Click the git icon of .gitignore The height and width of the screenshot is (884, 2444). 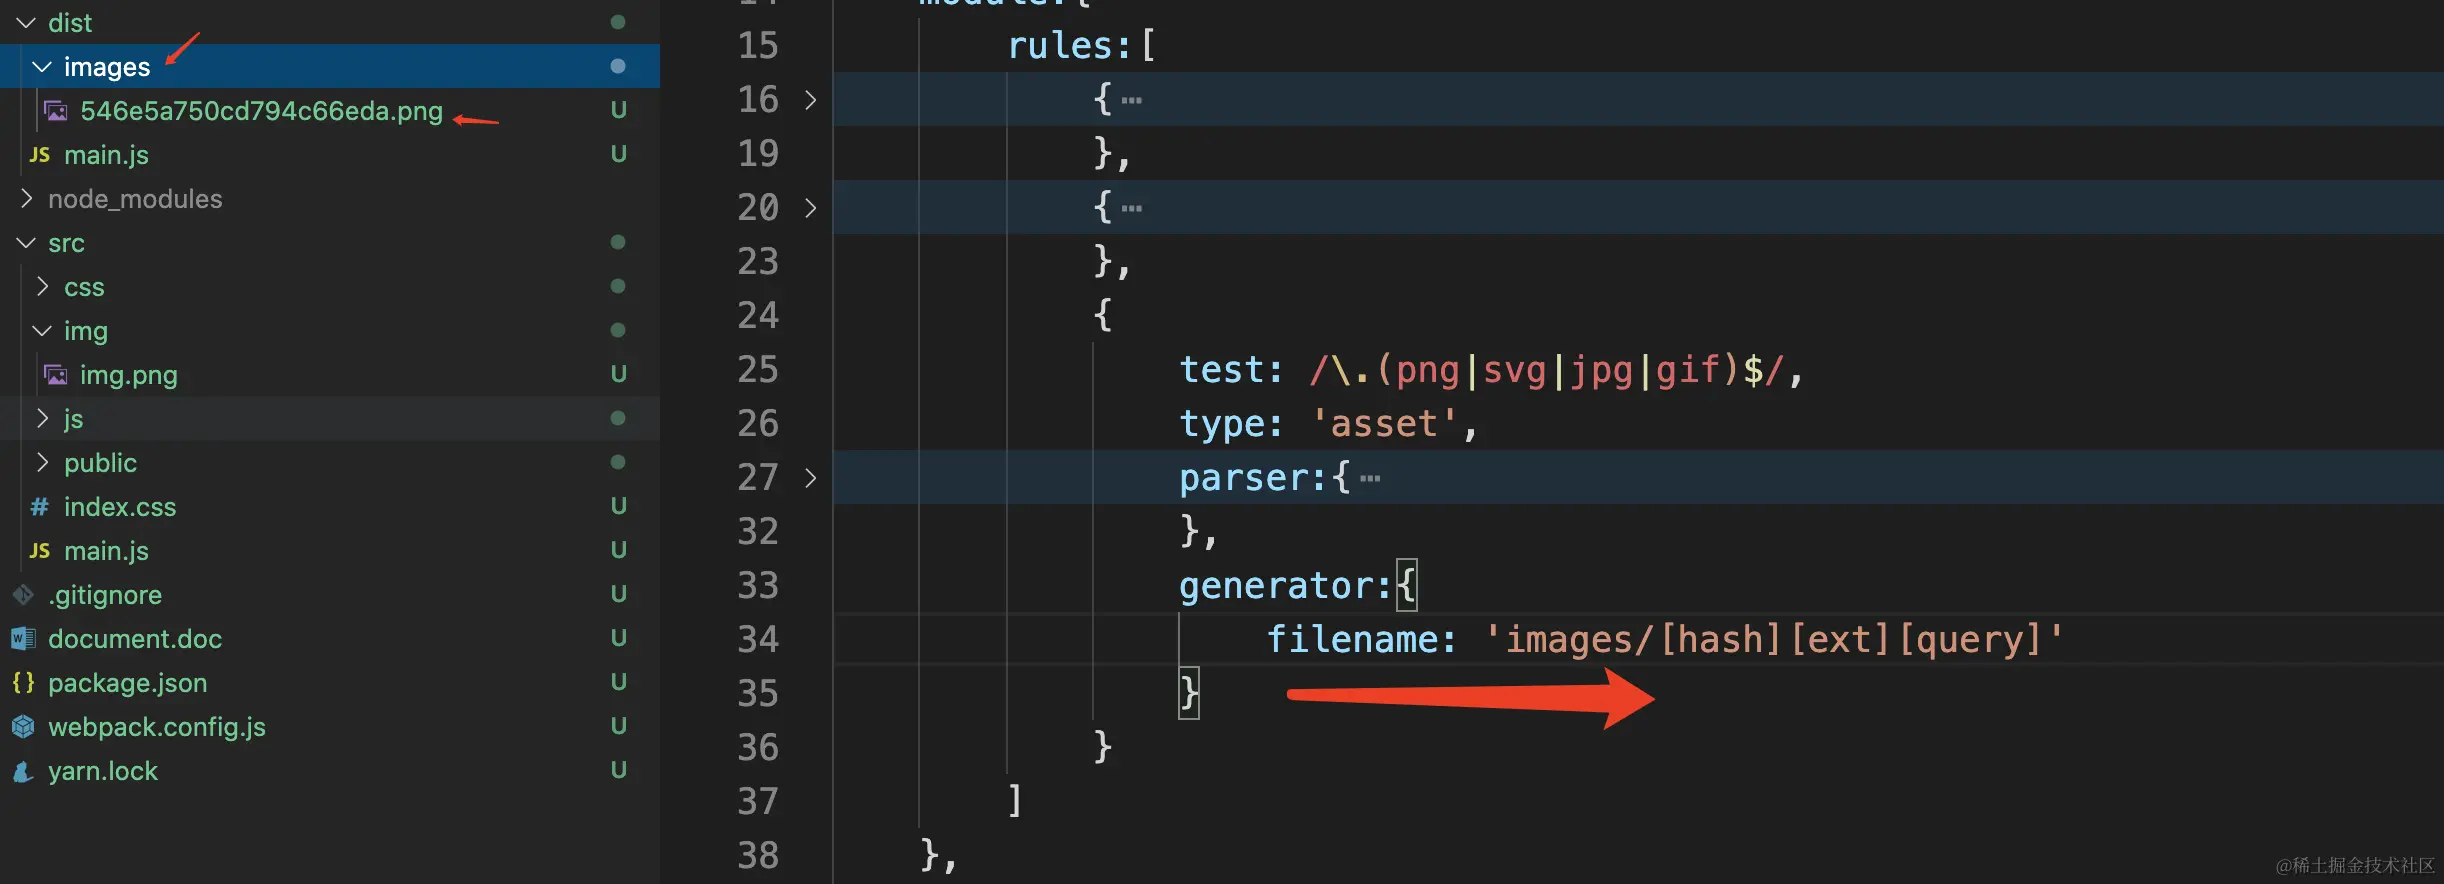24,595
